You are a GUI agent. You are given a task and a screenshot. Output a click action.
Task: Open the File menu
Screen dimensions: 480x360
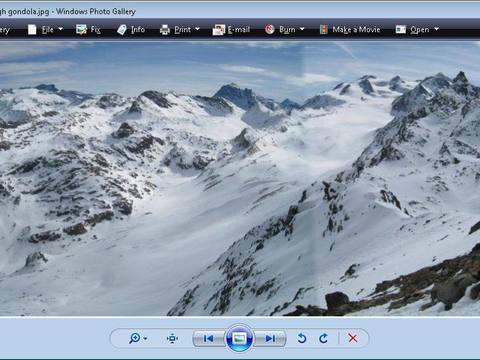(45, 30)
